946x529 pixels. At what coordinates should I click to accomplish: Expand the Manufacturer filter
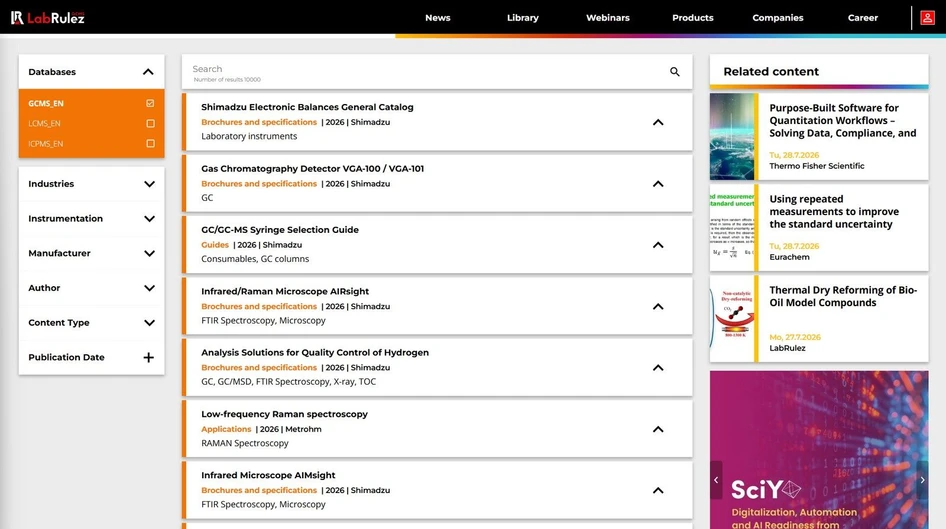tap(149, 253)
